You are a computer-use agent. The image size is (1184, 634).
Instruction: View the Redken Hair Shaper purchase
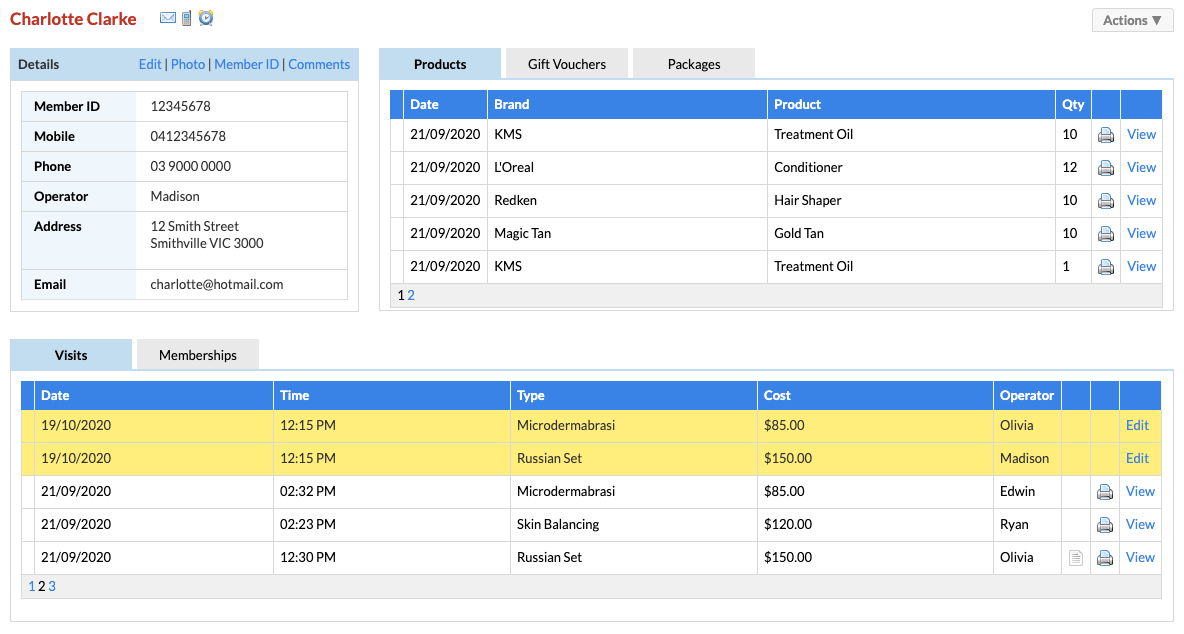click(1141, 200)
